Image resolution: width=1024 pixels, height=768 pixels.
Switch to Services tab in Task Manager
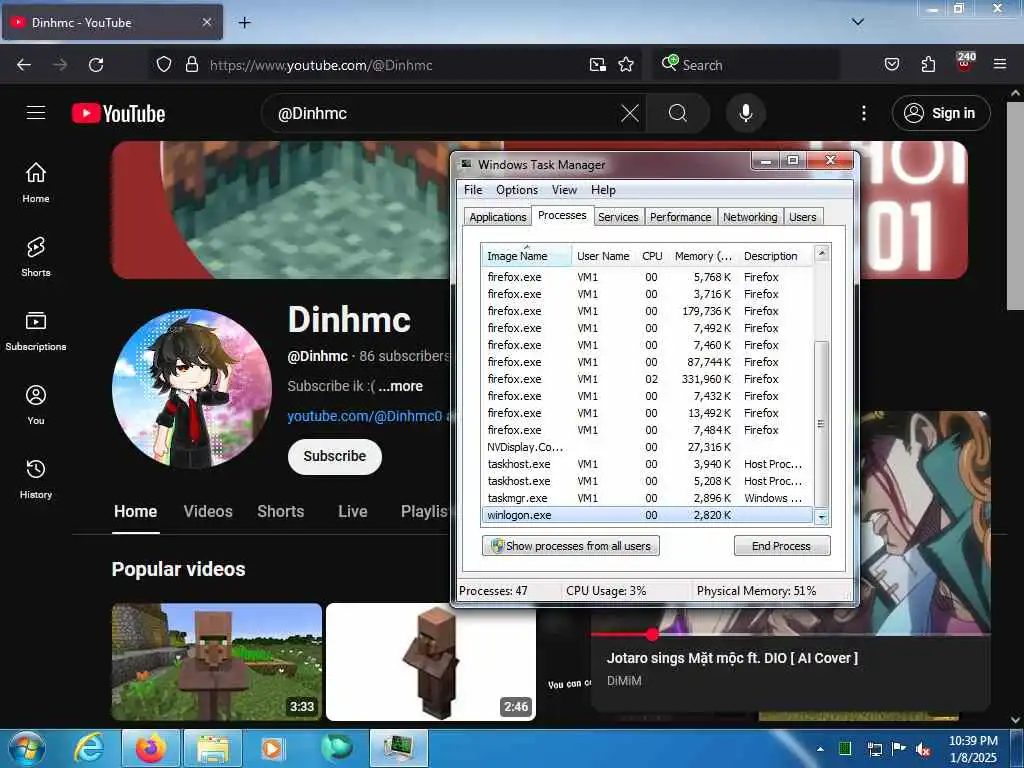point(618,217)
